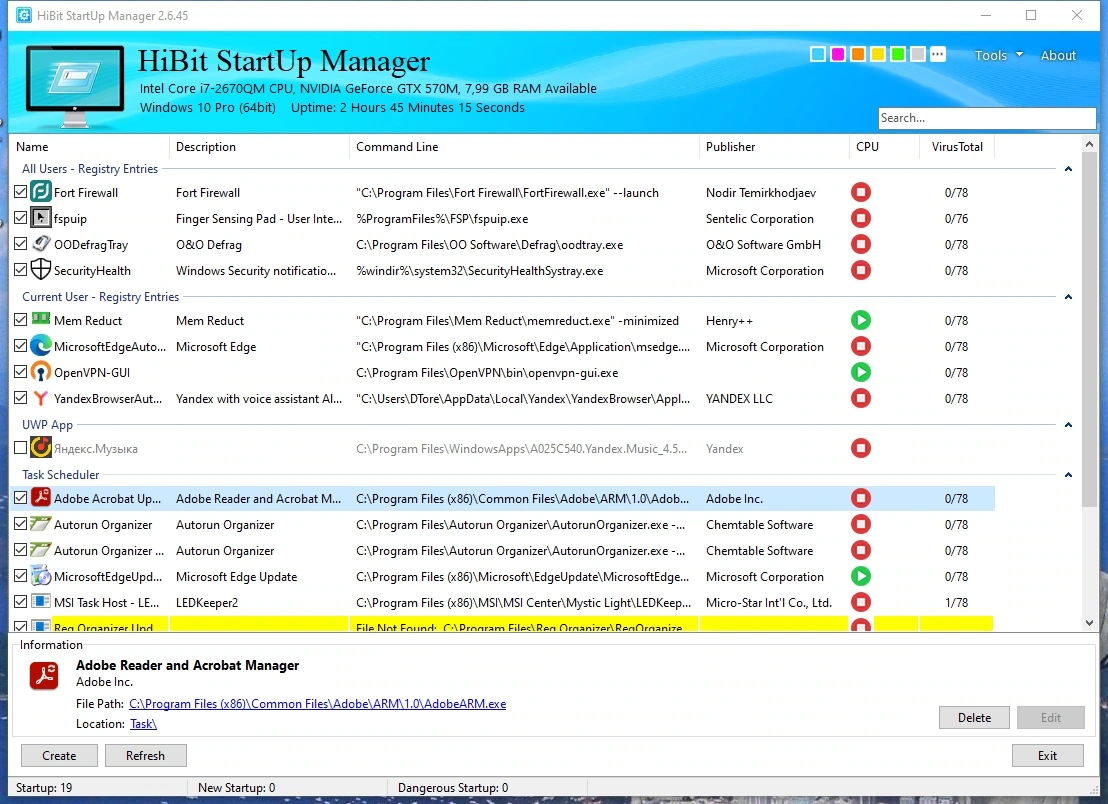Open the AdobeARM.exe file path link

click(x=317, y=704)
